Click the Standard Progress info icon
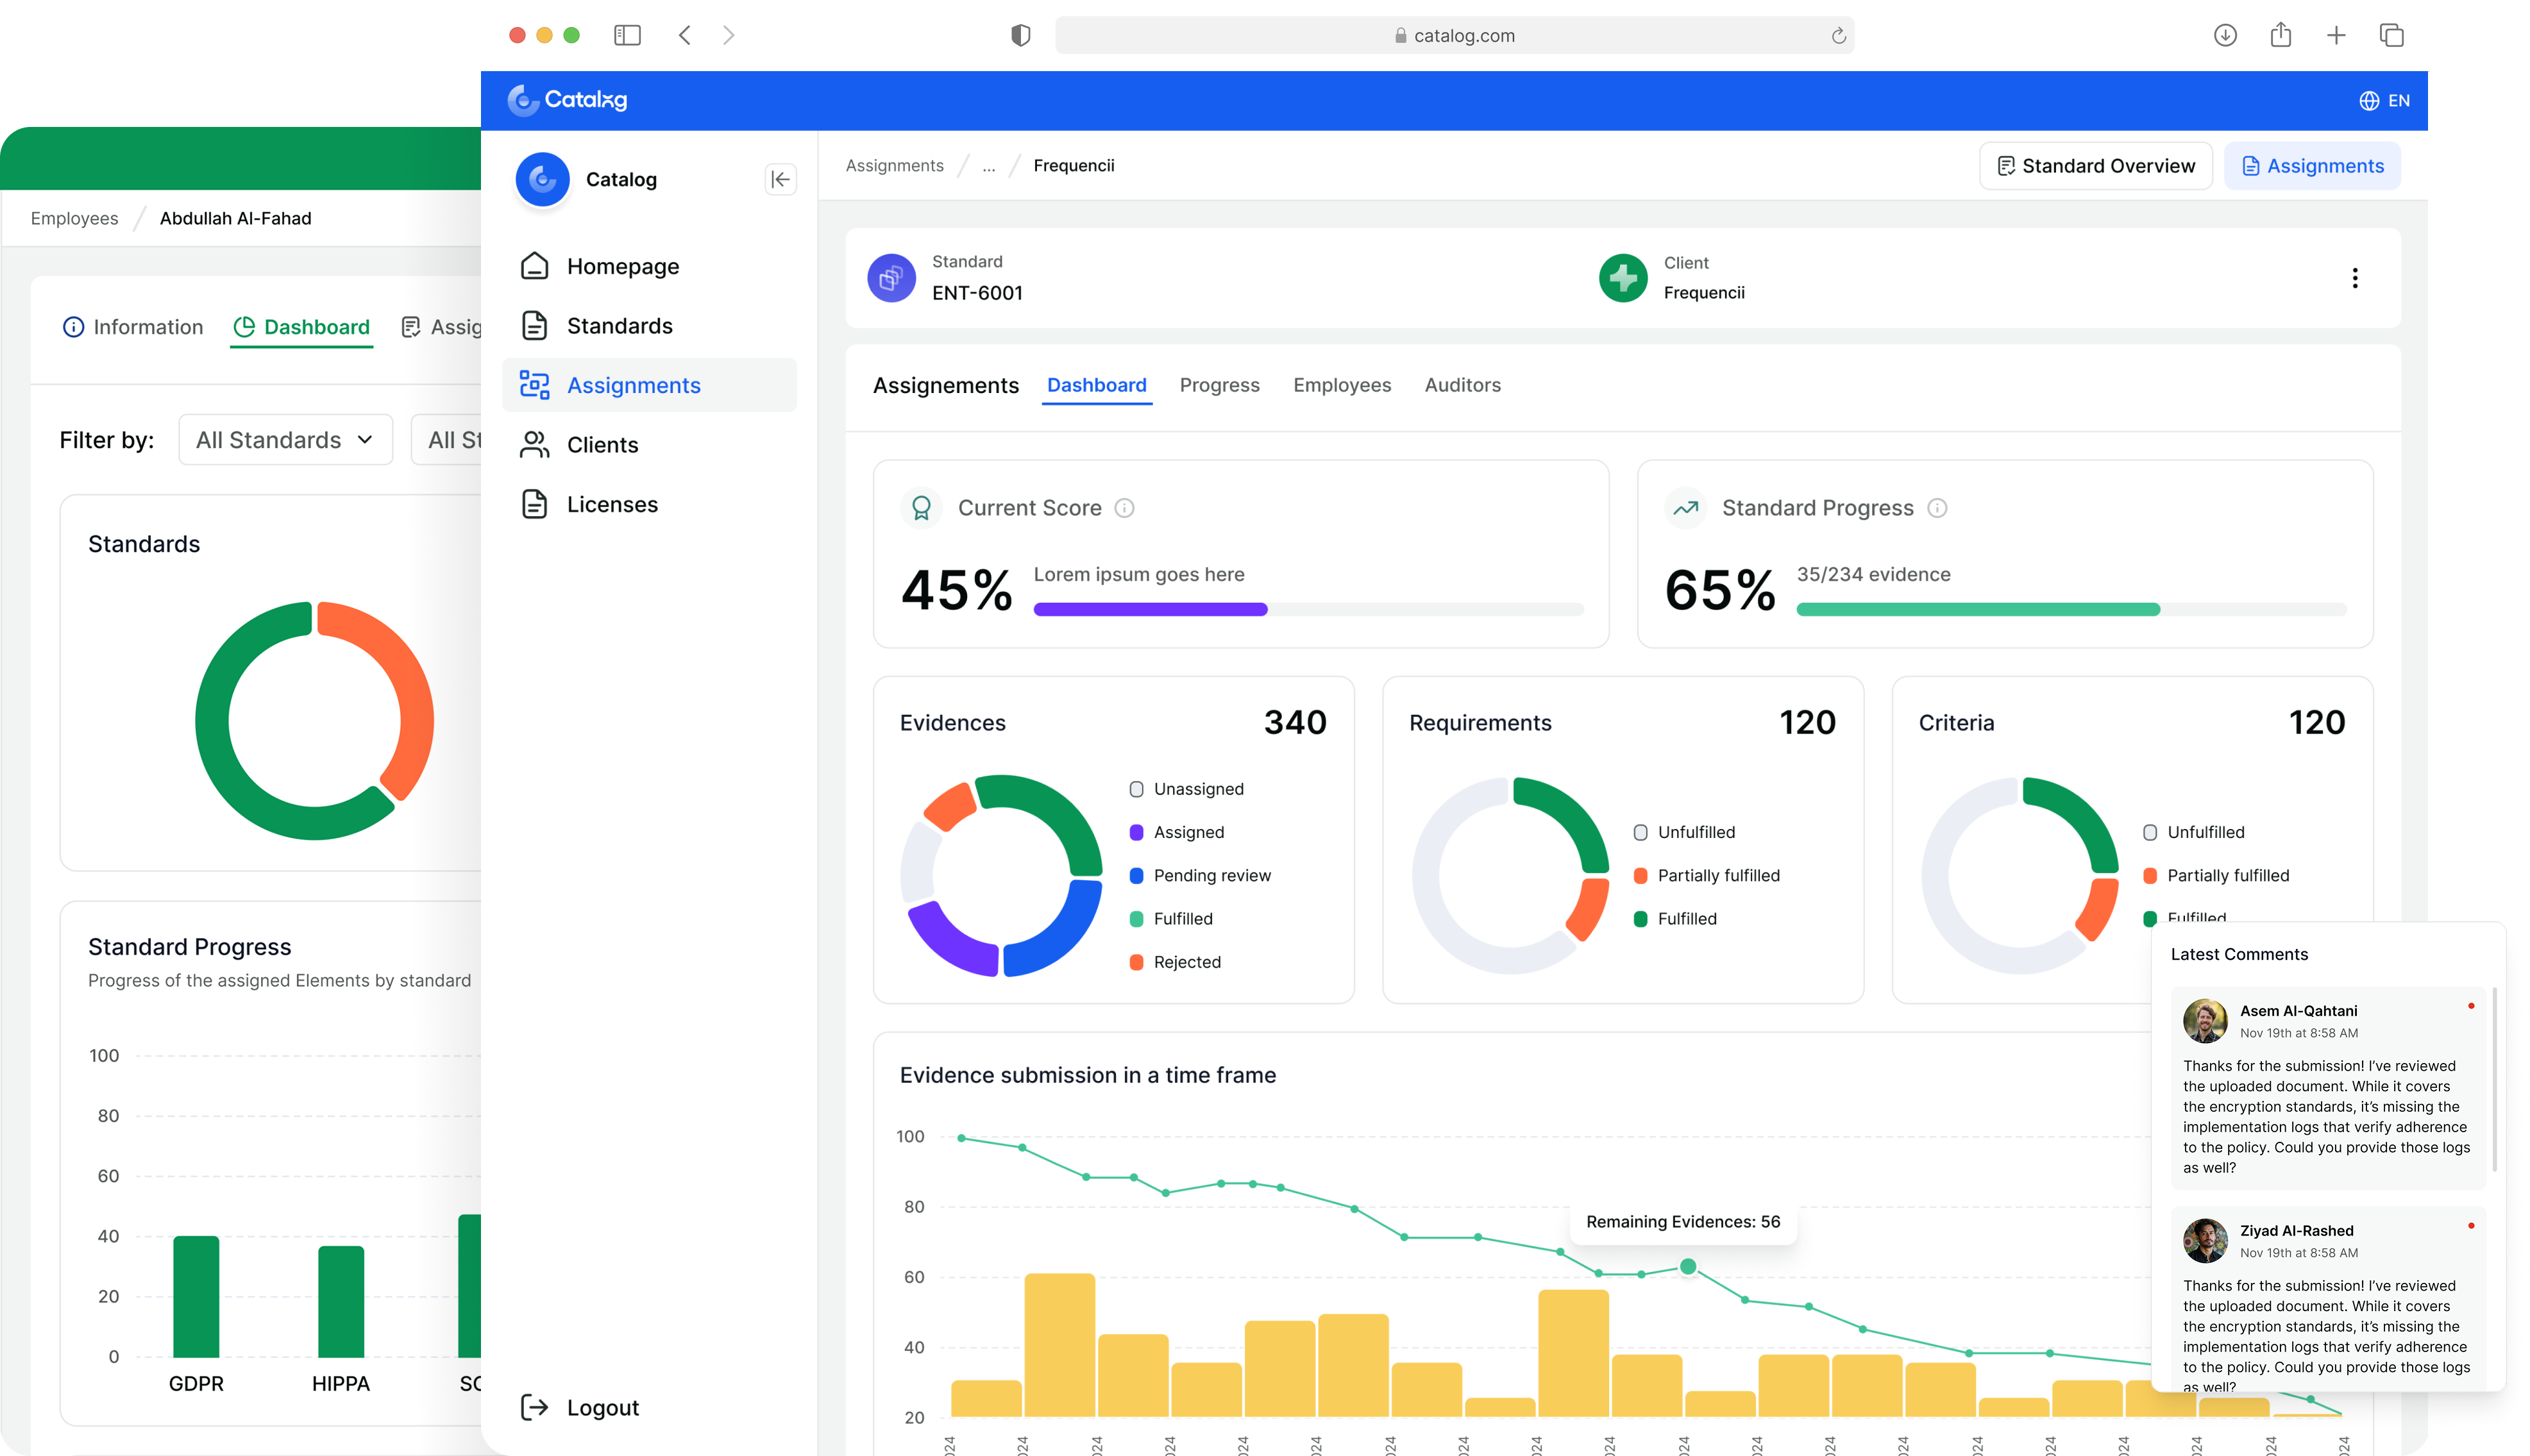This screenshot has height=1456, width=2530. click(1937, 508)
